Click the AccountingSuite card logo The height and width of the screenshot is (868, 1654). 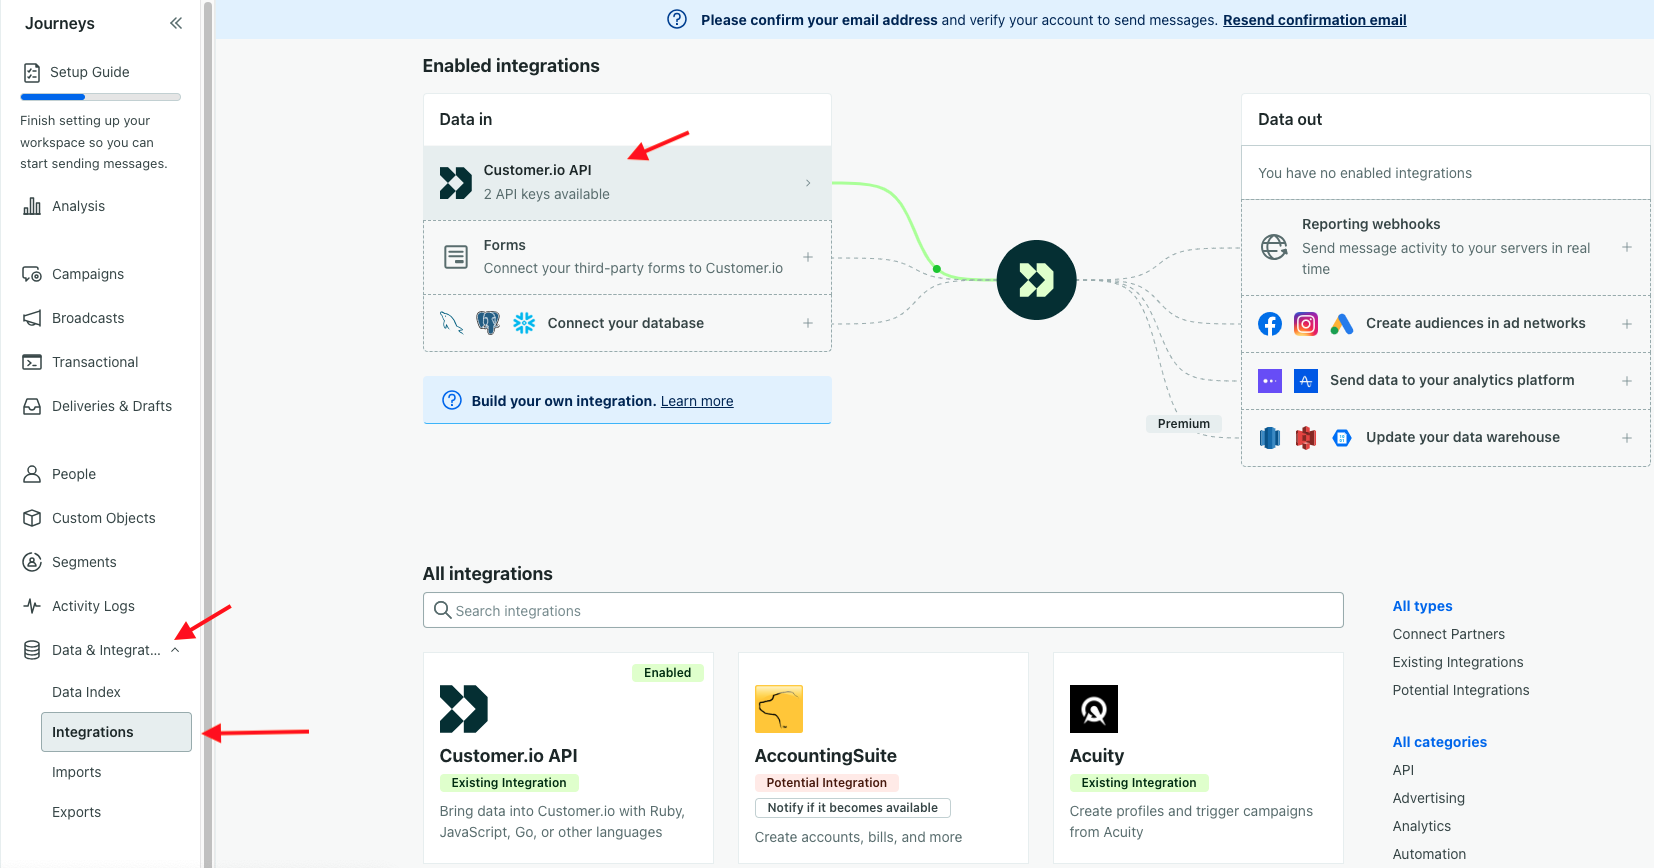(779, 709)
